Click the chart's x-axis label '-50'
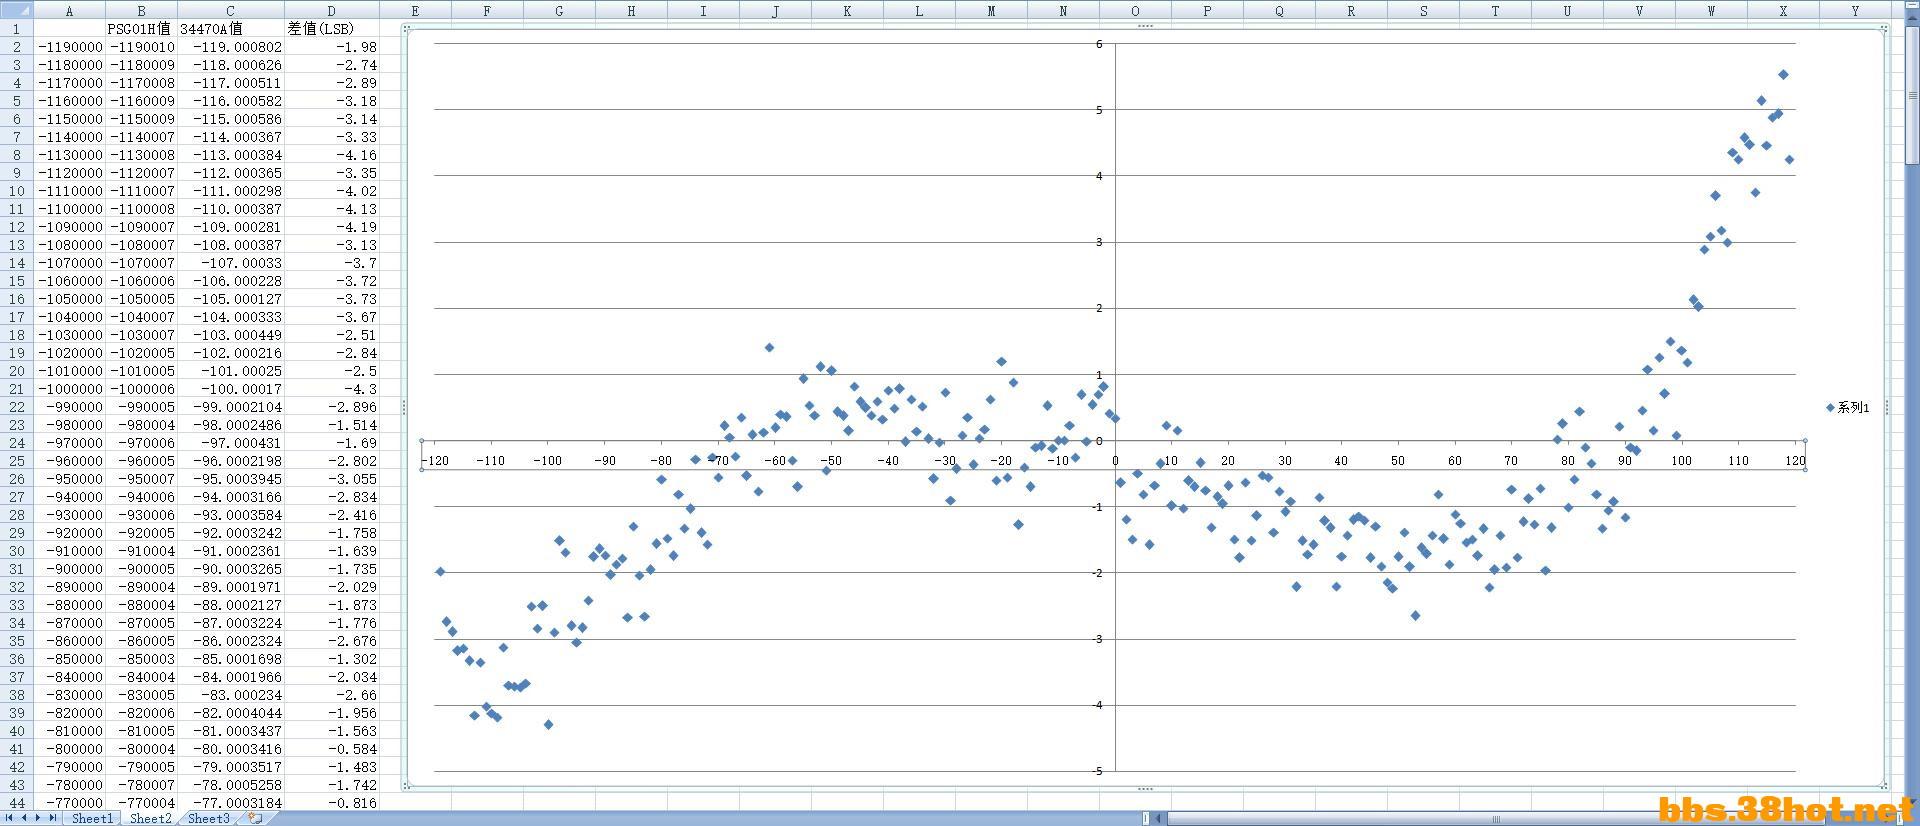 click(831, 461)
